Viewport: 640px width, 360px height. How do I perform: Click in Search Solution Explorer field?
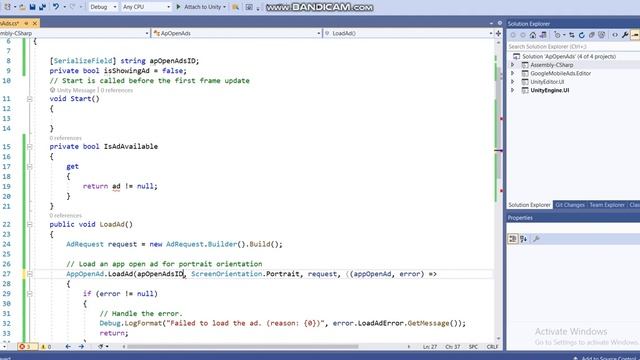pyautogui.click(x=573, y=47)
